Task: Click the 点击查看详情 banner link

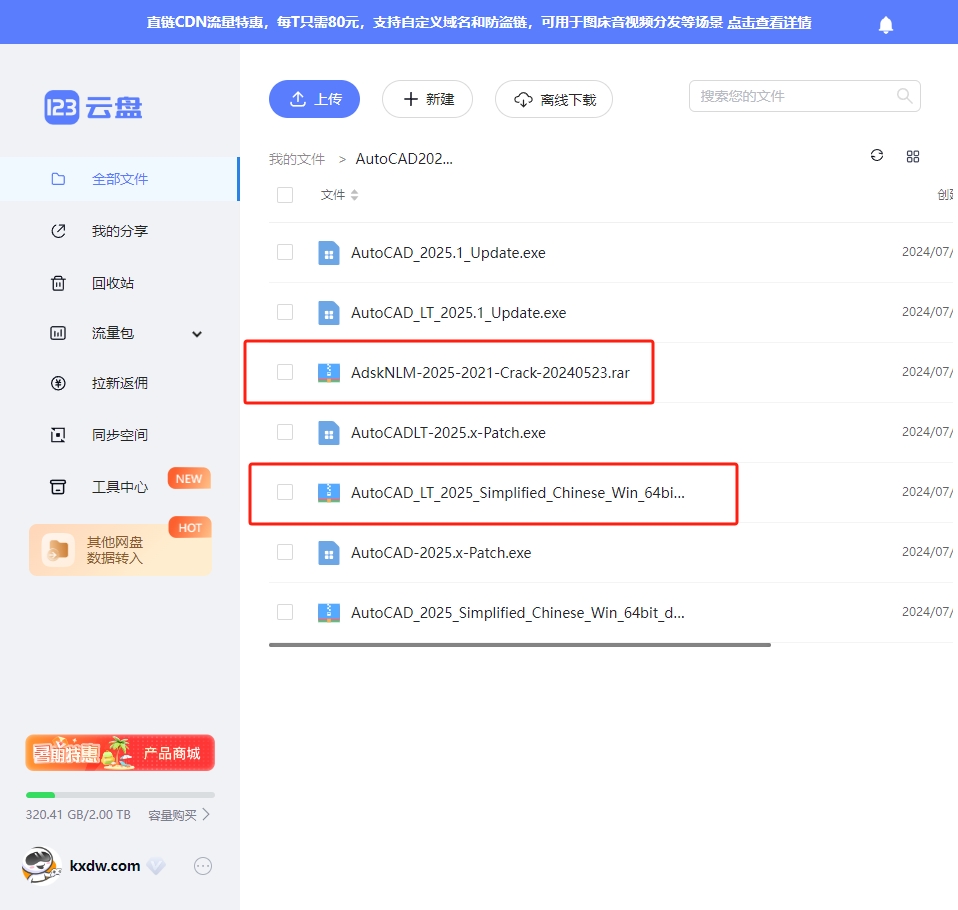Action: (x=769, y=23)
